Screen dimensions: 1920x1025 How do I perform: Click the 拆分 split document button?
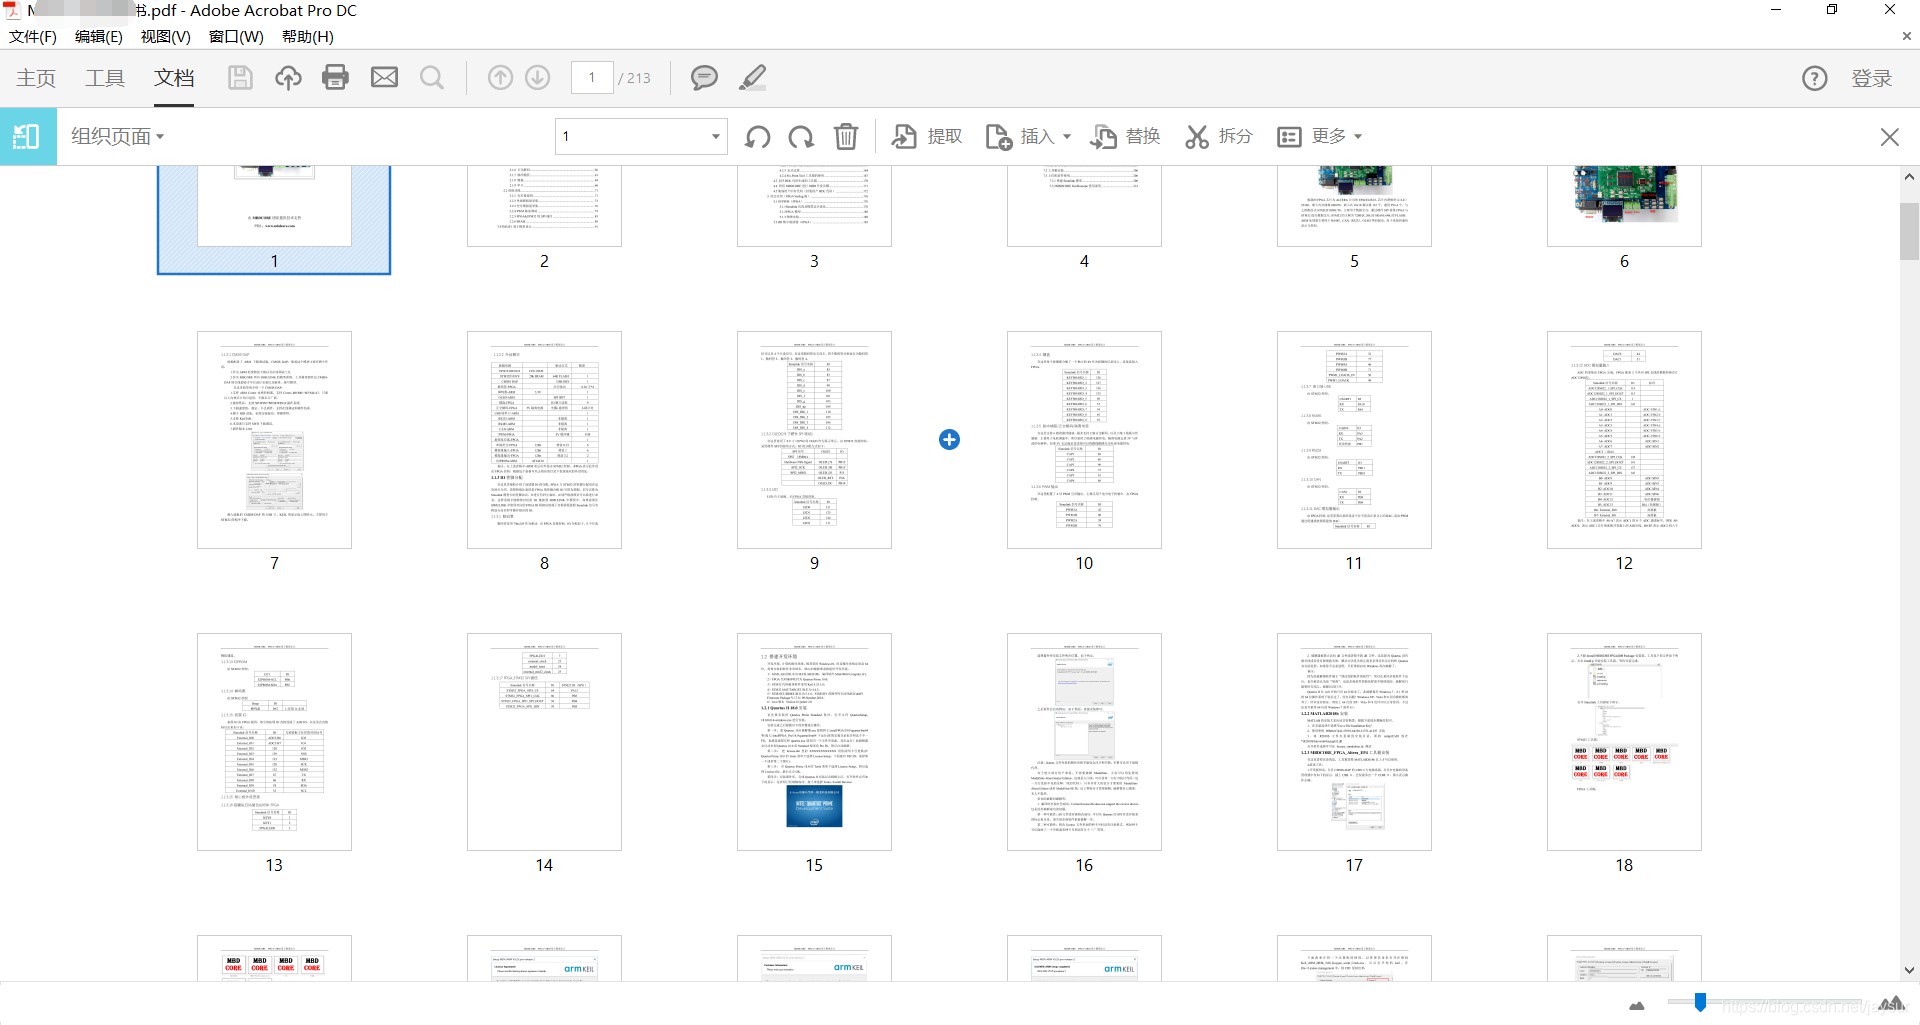pyautogui.click(x=1218, y=137)
